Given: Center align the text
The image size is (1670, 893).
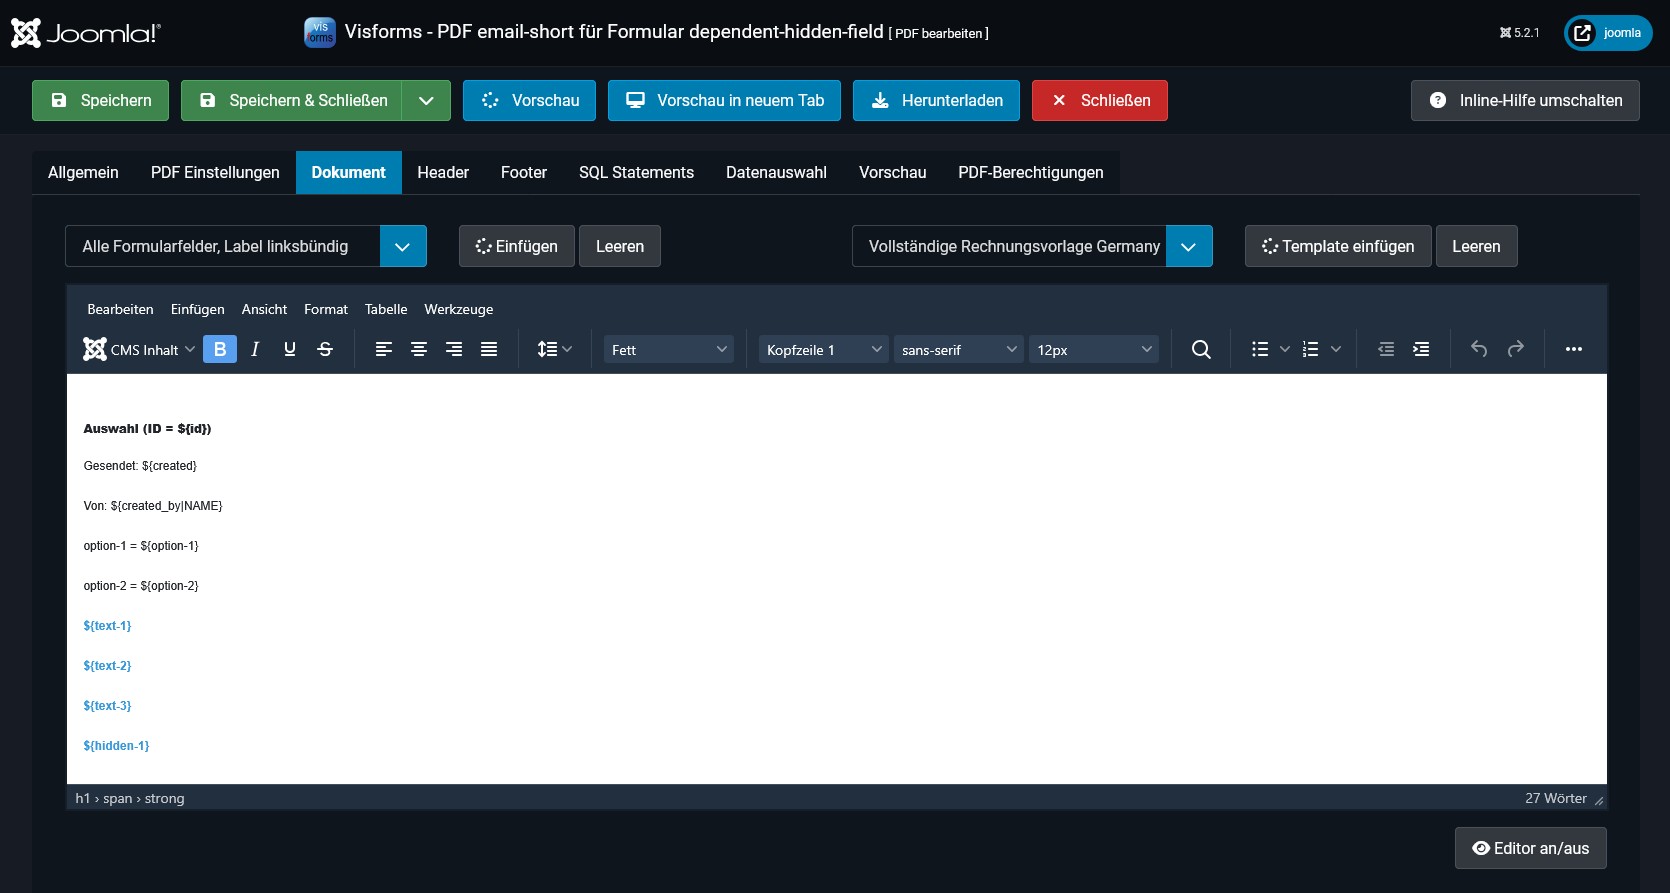Looking at the screenshot, I should click(419, 349).
